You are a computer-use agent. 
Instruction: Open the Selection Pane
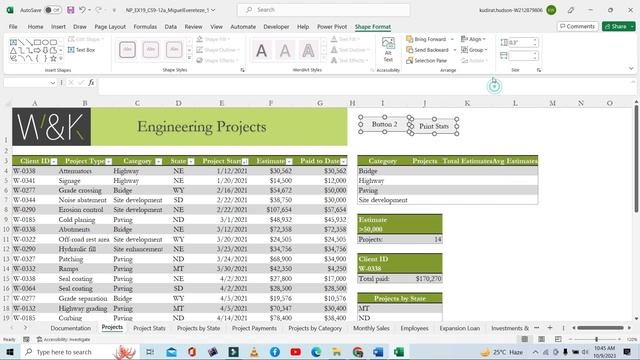coord(427,60)
